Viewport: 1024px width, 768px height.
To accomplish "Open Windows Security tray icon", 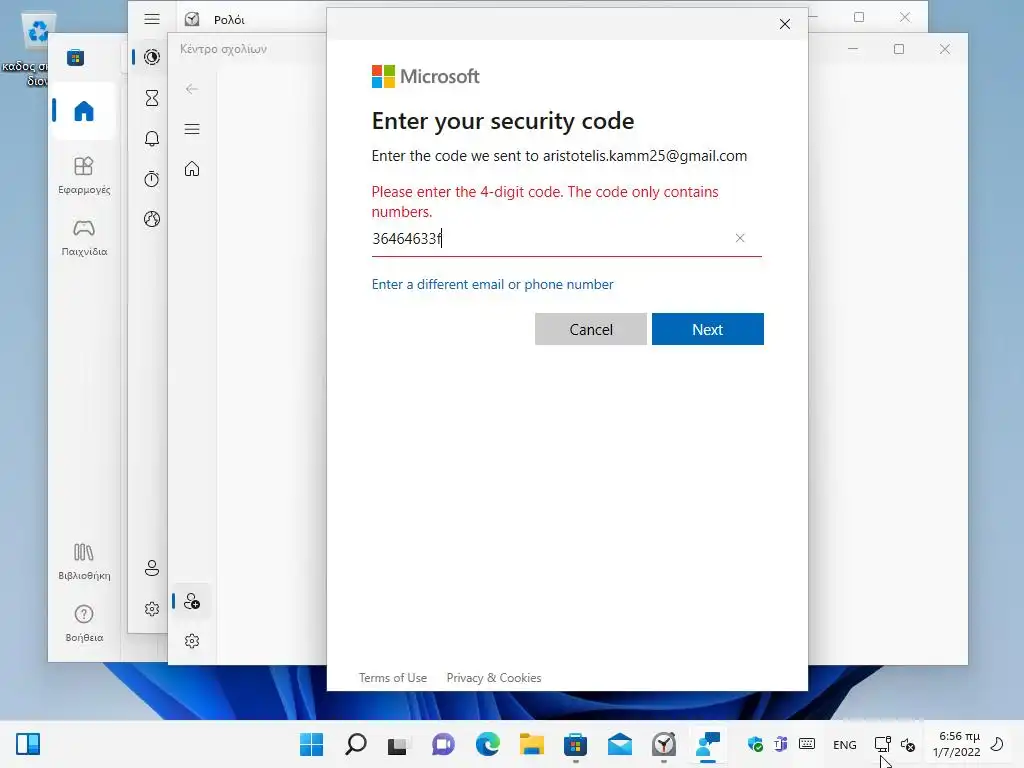I will coord(755,744).
